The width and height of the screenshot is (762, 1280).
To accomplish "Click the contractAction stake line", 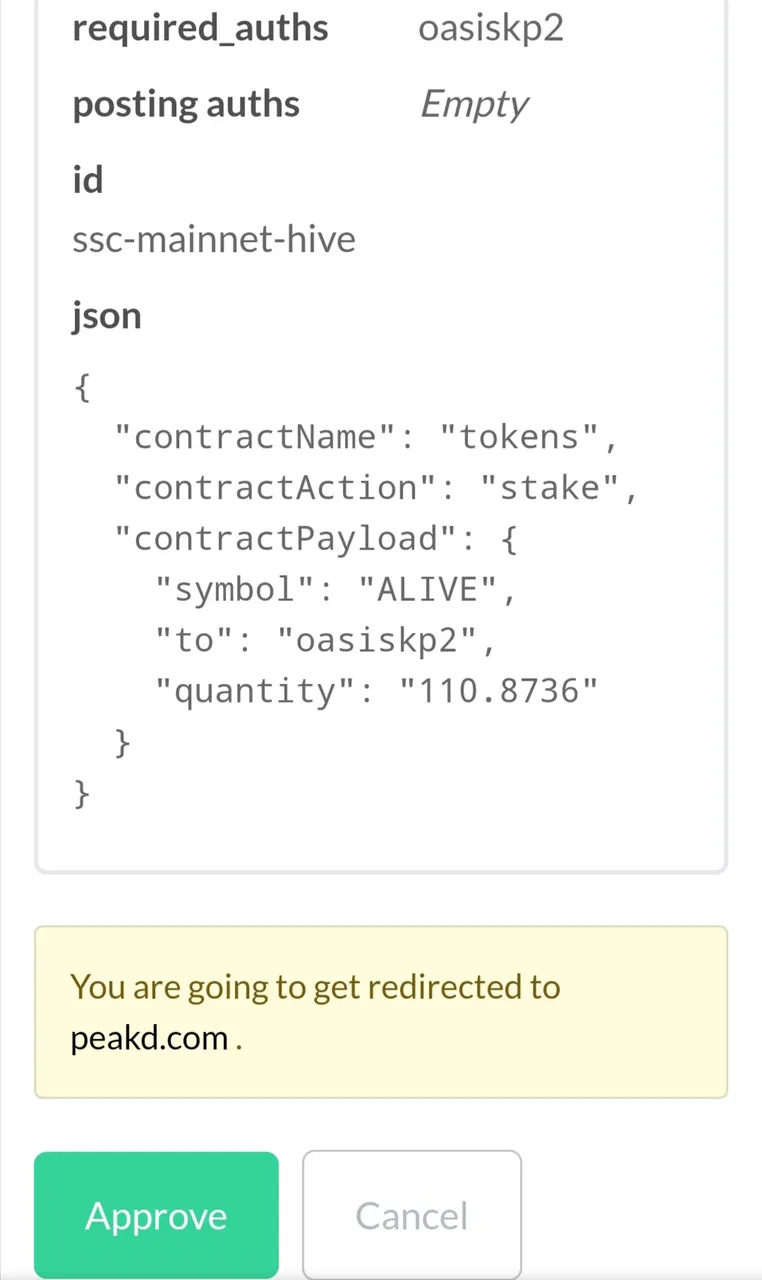I will click(x=376, y=488).
